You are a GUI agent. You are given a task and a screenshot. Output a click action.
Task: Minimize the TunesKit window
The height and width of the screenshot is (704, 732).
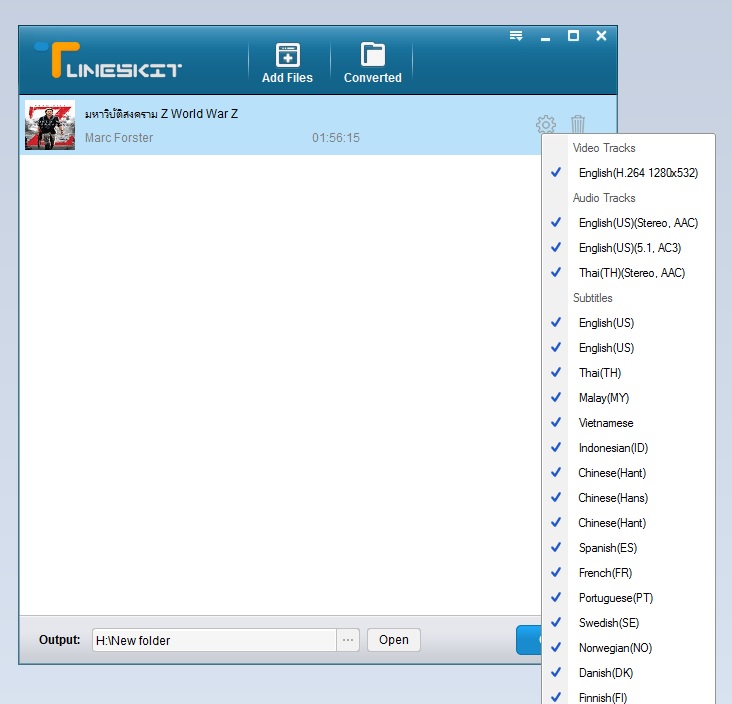545,37
